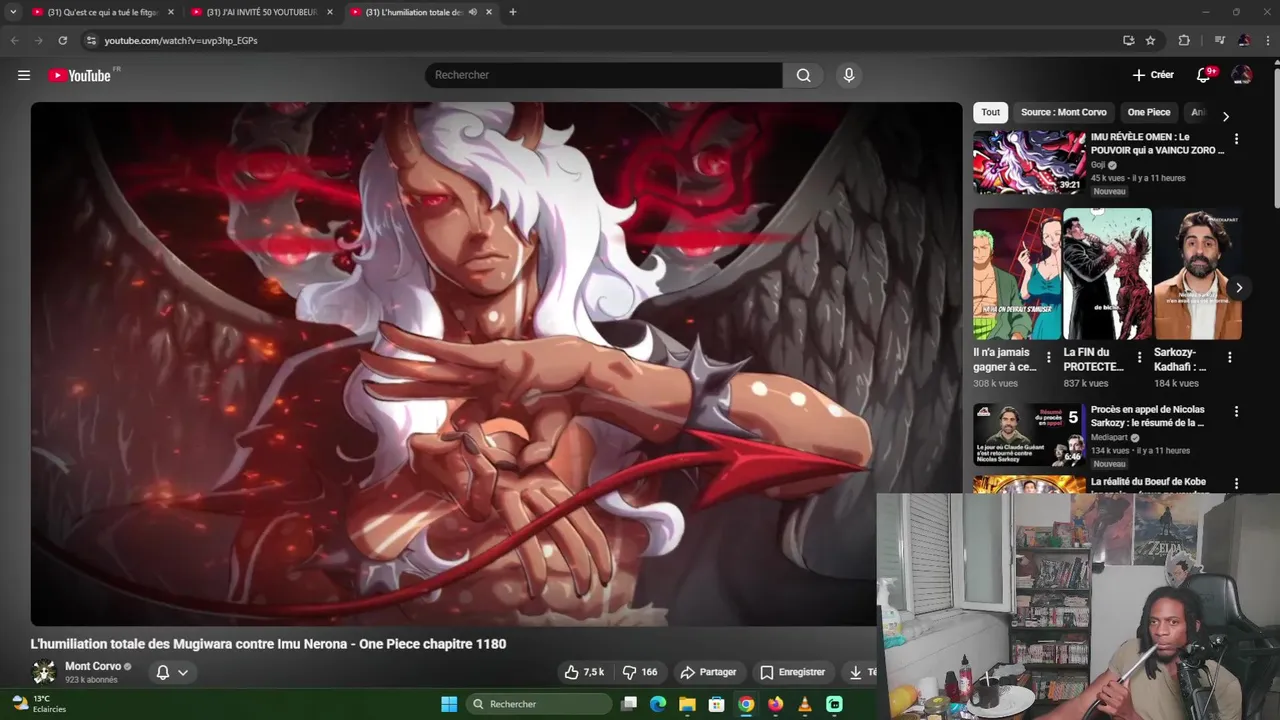Mute audio icon on L'humiliation tab
This screenshot has width=1280, height=720.
point(472,12)
